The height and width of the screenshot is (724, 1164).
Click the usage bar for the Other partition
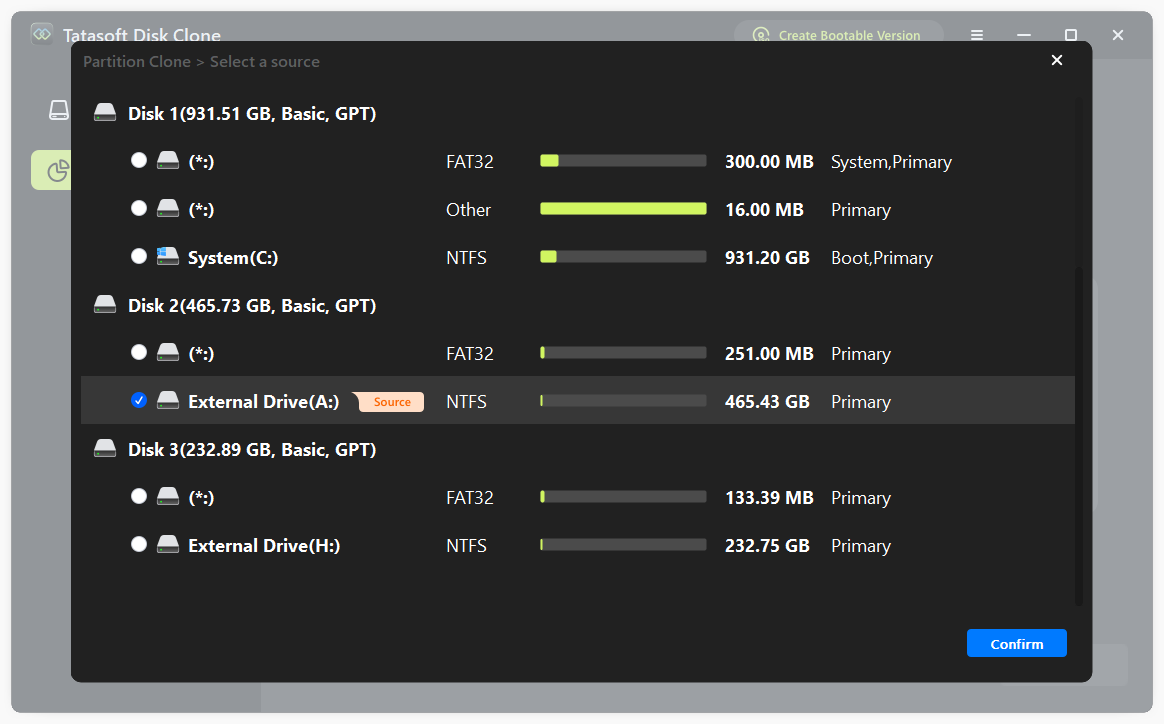point(622,208)
